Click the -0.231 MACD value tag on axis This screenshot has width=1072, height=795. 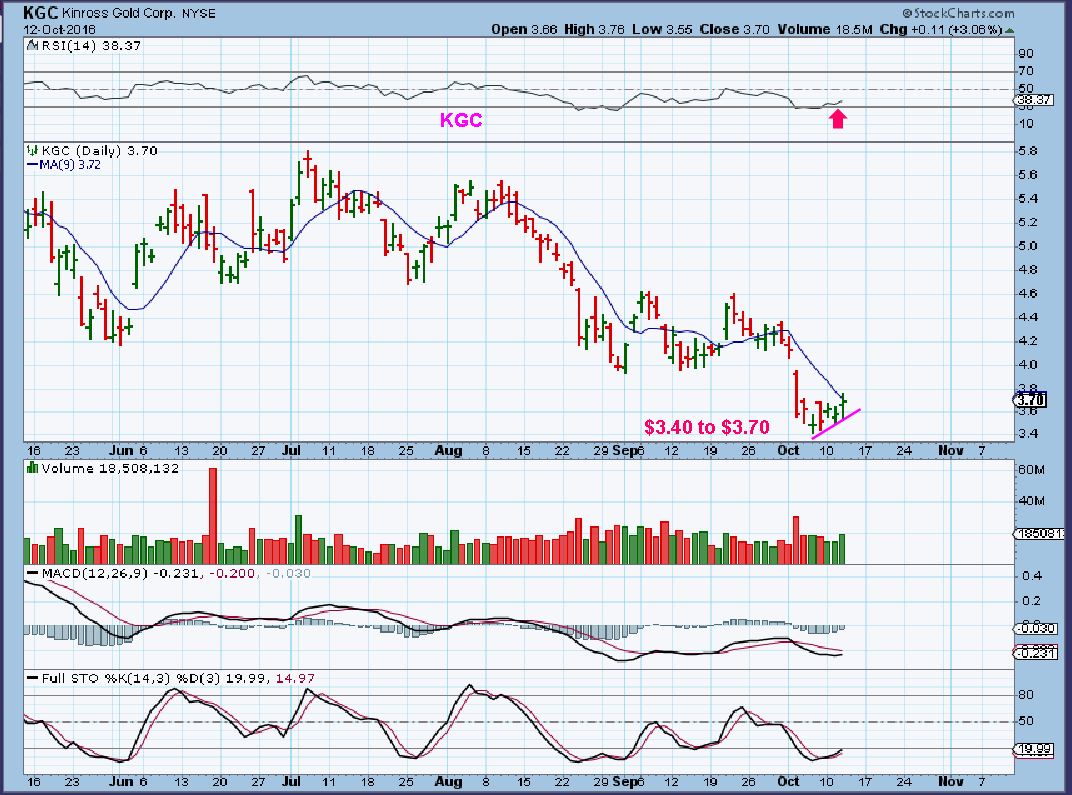point(1036,653)
